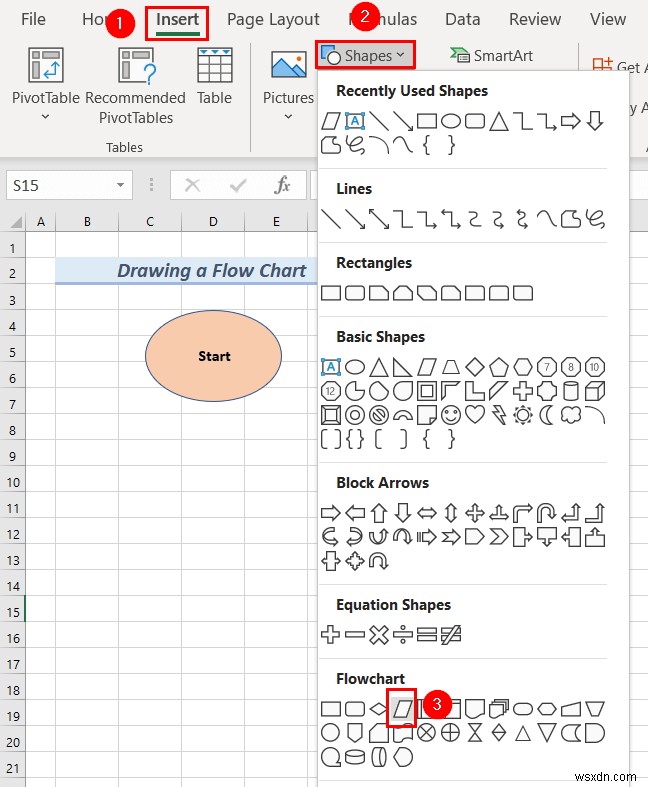Select the Sun shape
The height and width of the screenshot is (787, 648).
pos(523,415)
